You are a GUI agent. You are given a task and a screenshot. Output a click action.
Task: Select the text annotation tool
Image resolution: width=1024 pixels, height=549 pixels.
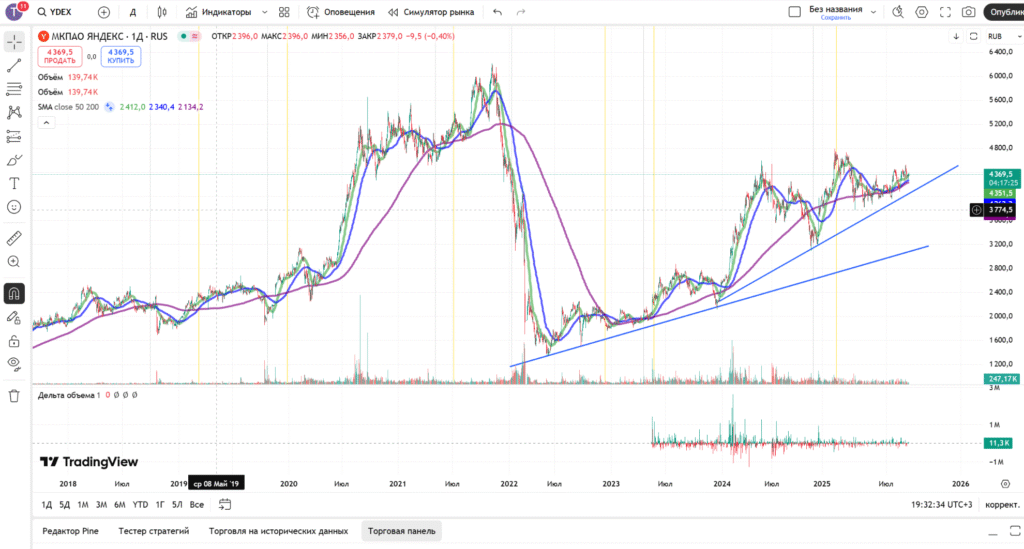click(x=14, y=183)
